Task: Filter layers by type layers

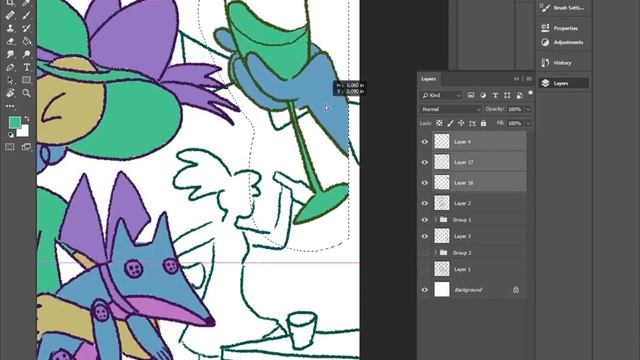Action: point(495,95)
